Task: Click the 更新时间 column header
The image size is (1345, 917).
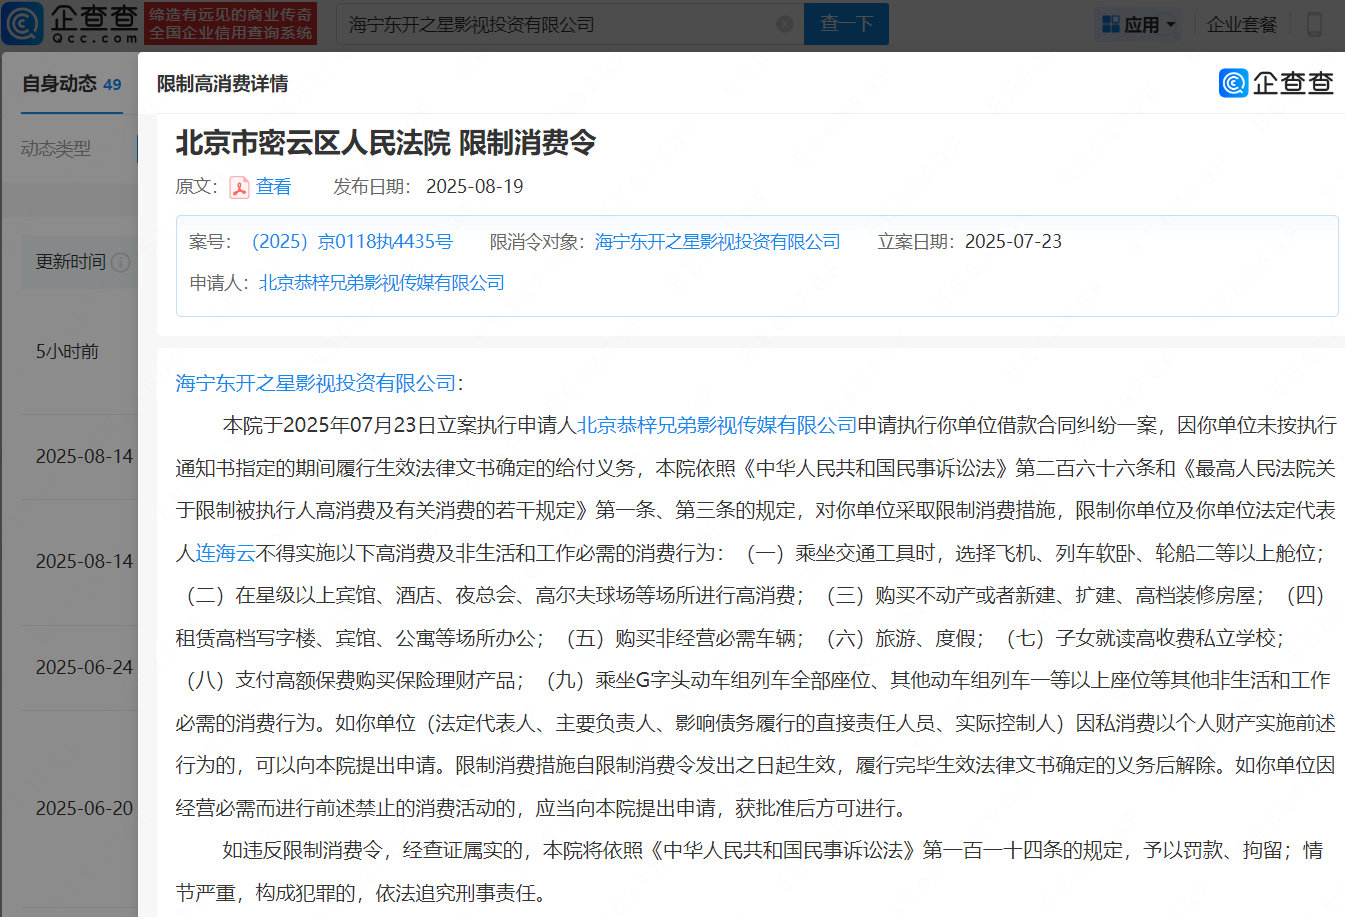Action: coord(70,262)
